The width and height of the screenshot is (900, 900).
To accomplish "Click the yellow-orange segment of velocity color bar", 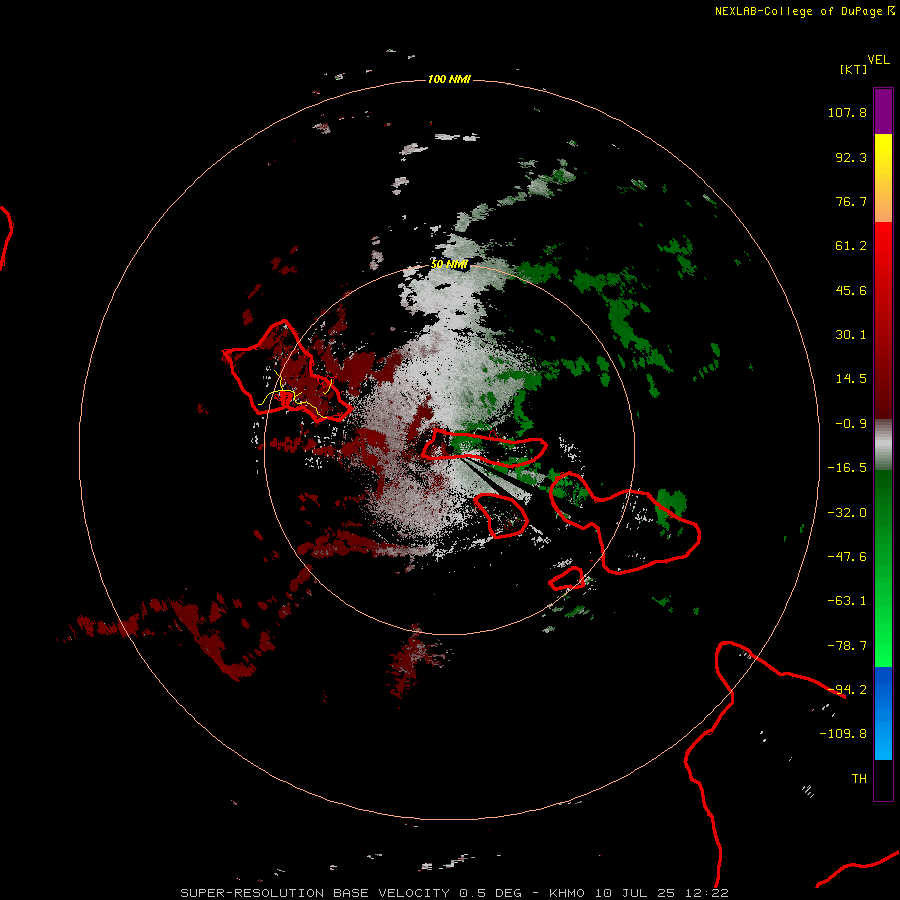I will pyautogui.click(x=883, y=178).
